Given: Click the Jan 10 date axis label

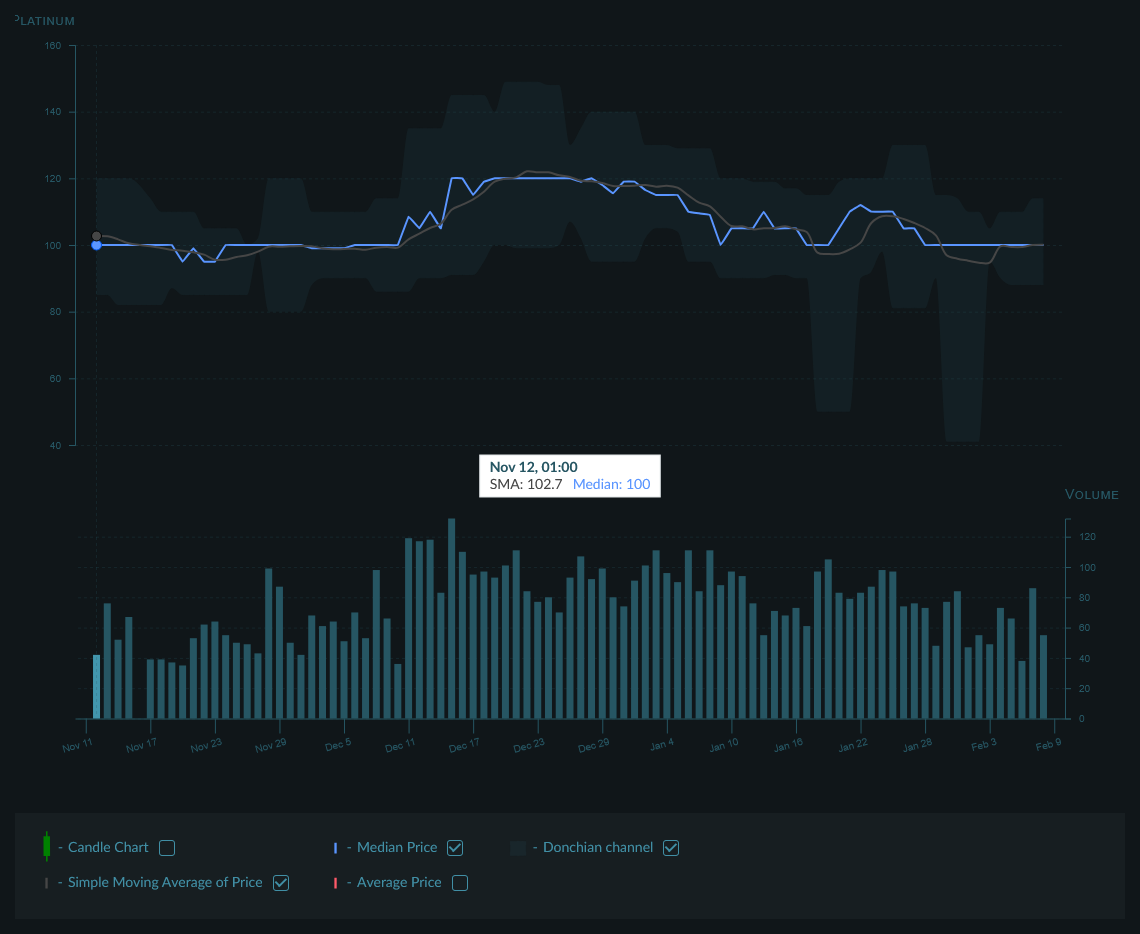Looking at the screenshot, I should (x=723, y=746).
